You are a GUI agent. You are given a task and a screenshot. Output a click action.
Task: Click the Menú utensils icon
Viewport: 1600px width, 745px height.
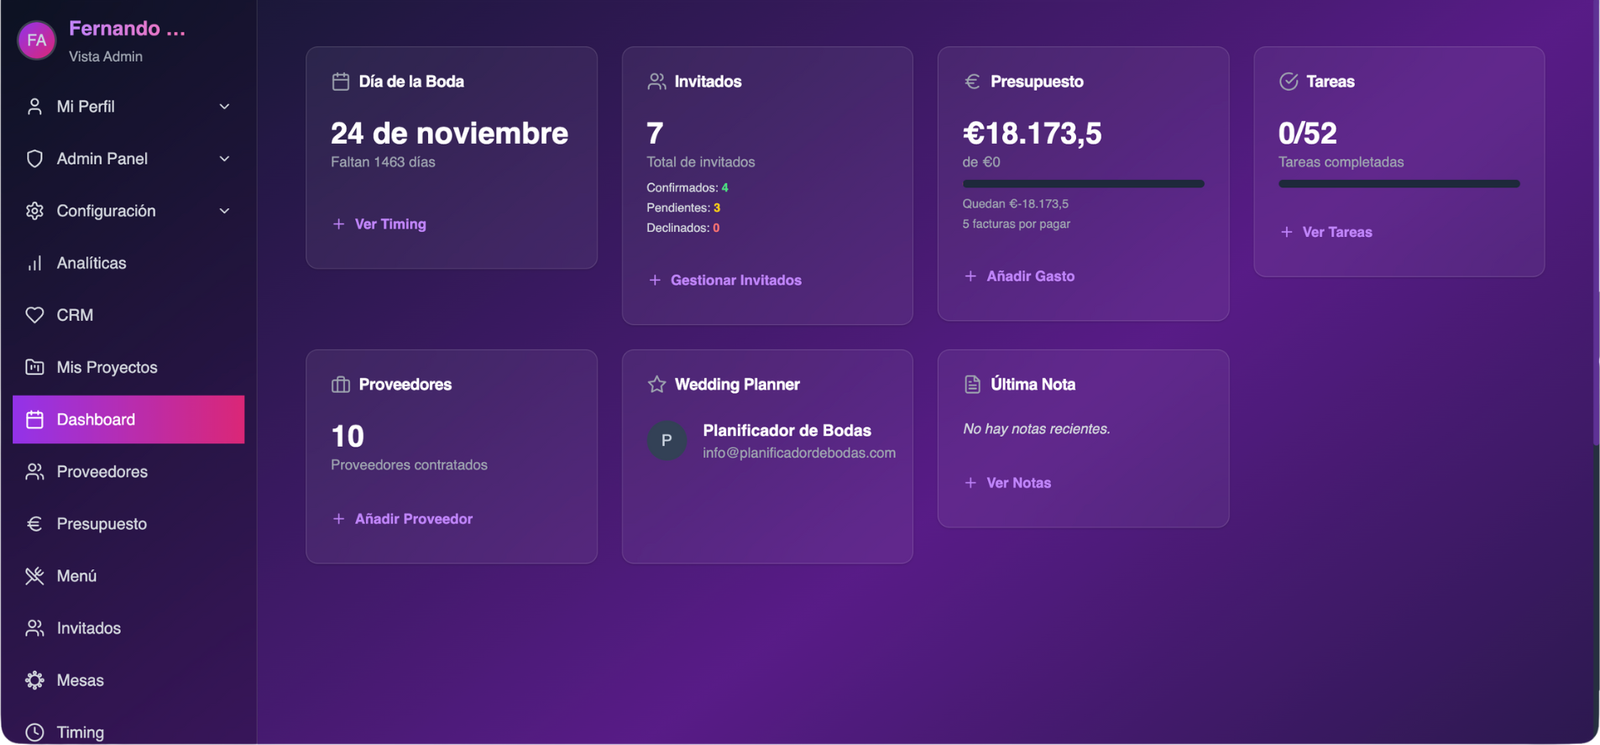pyautogui.click(x=35, y=576)
